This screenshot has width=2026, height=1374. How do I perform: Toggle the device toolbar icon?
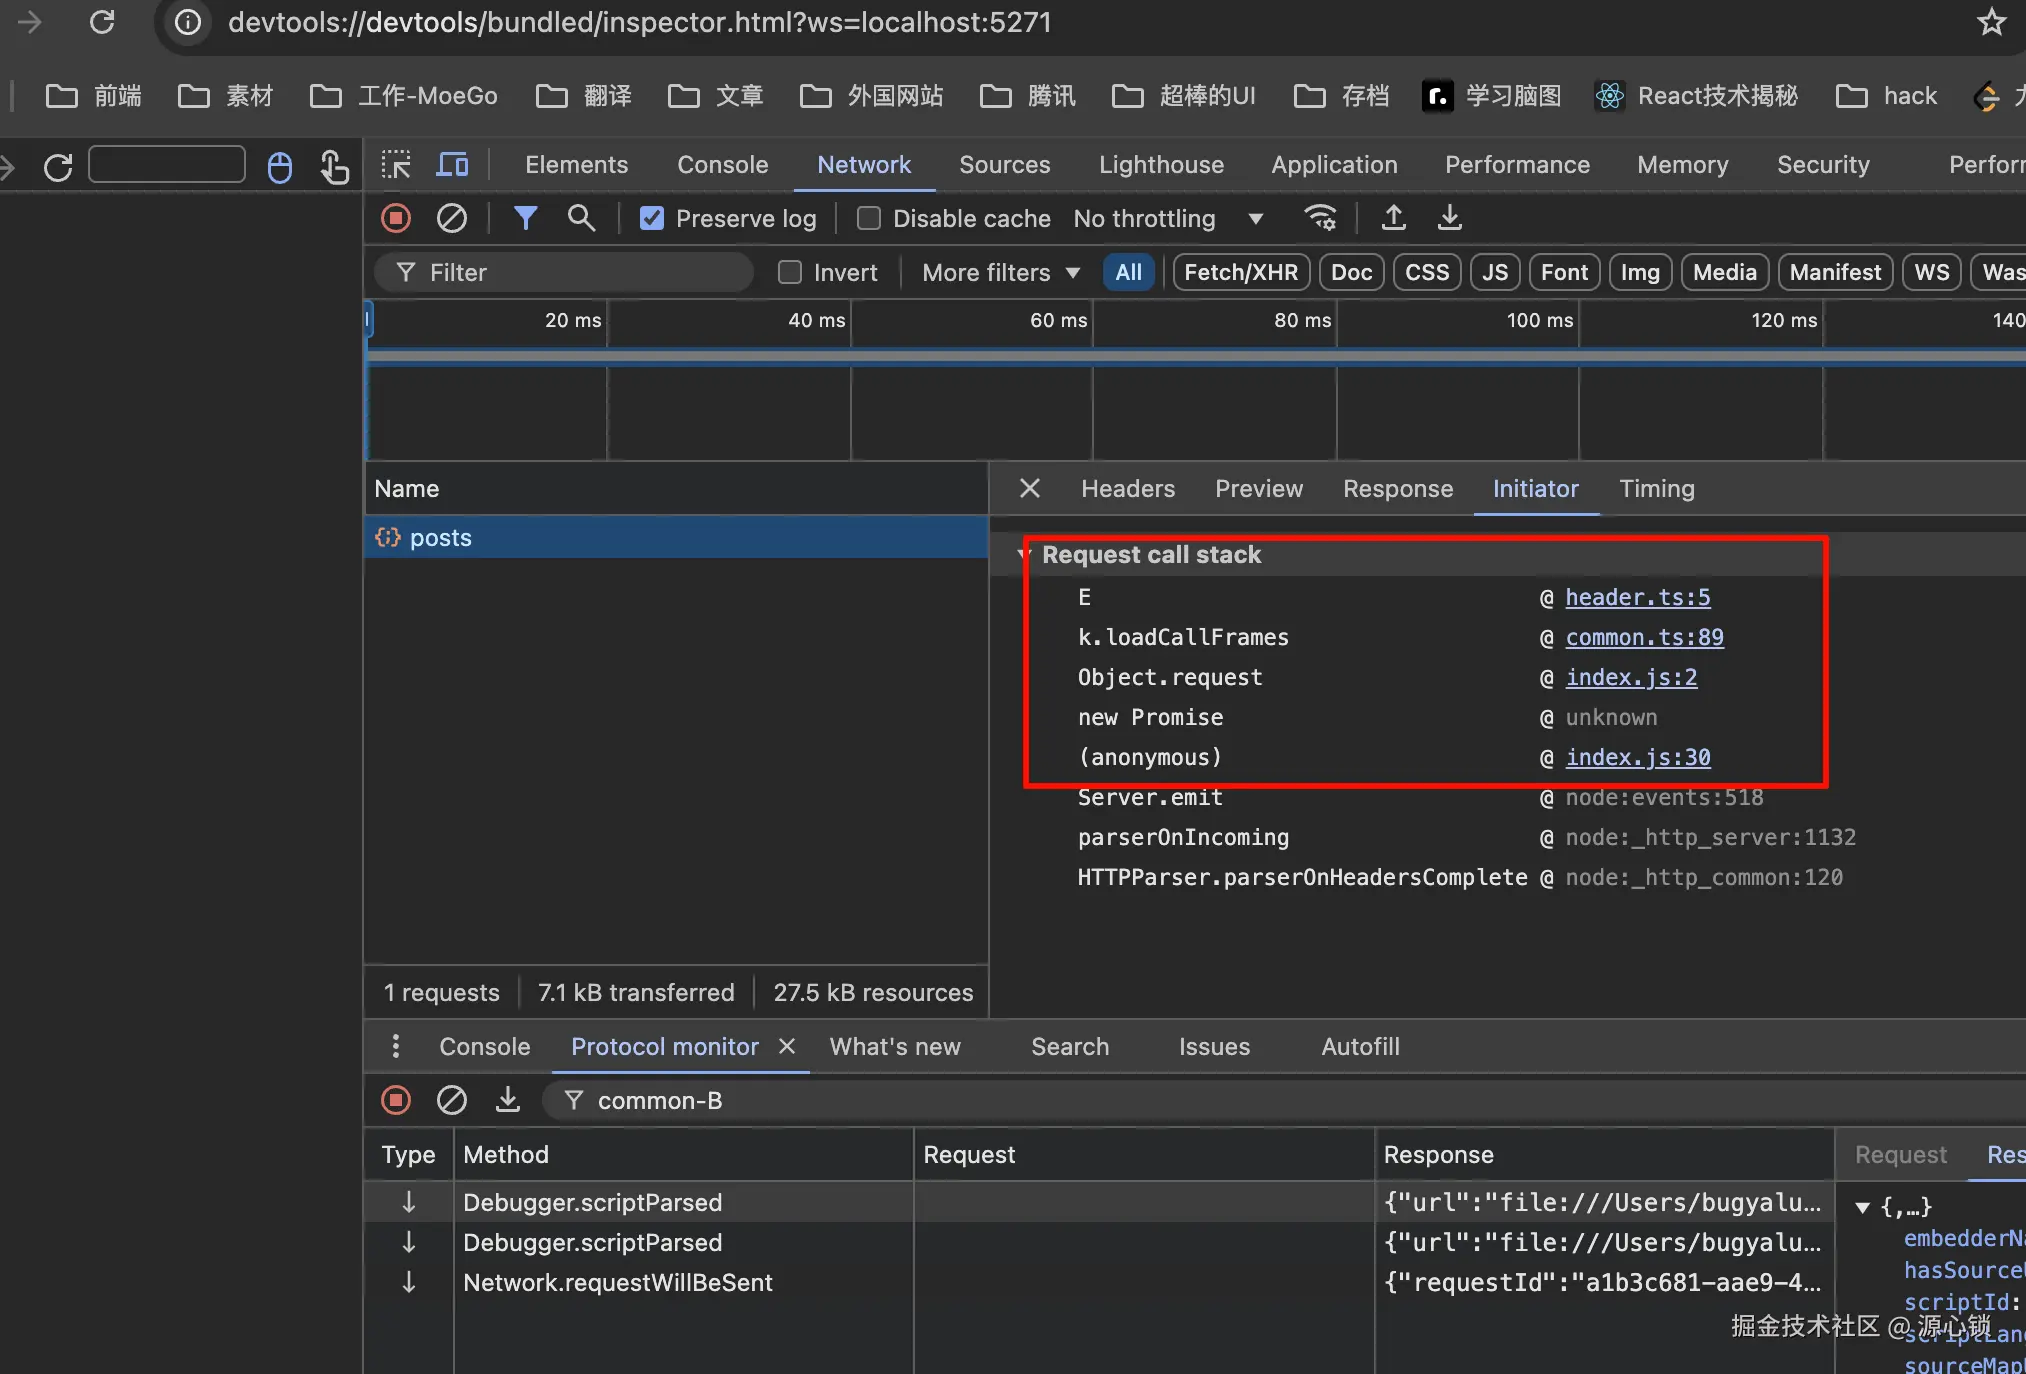453,165
